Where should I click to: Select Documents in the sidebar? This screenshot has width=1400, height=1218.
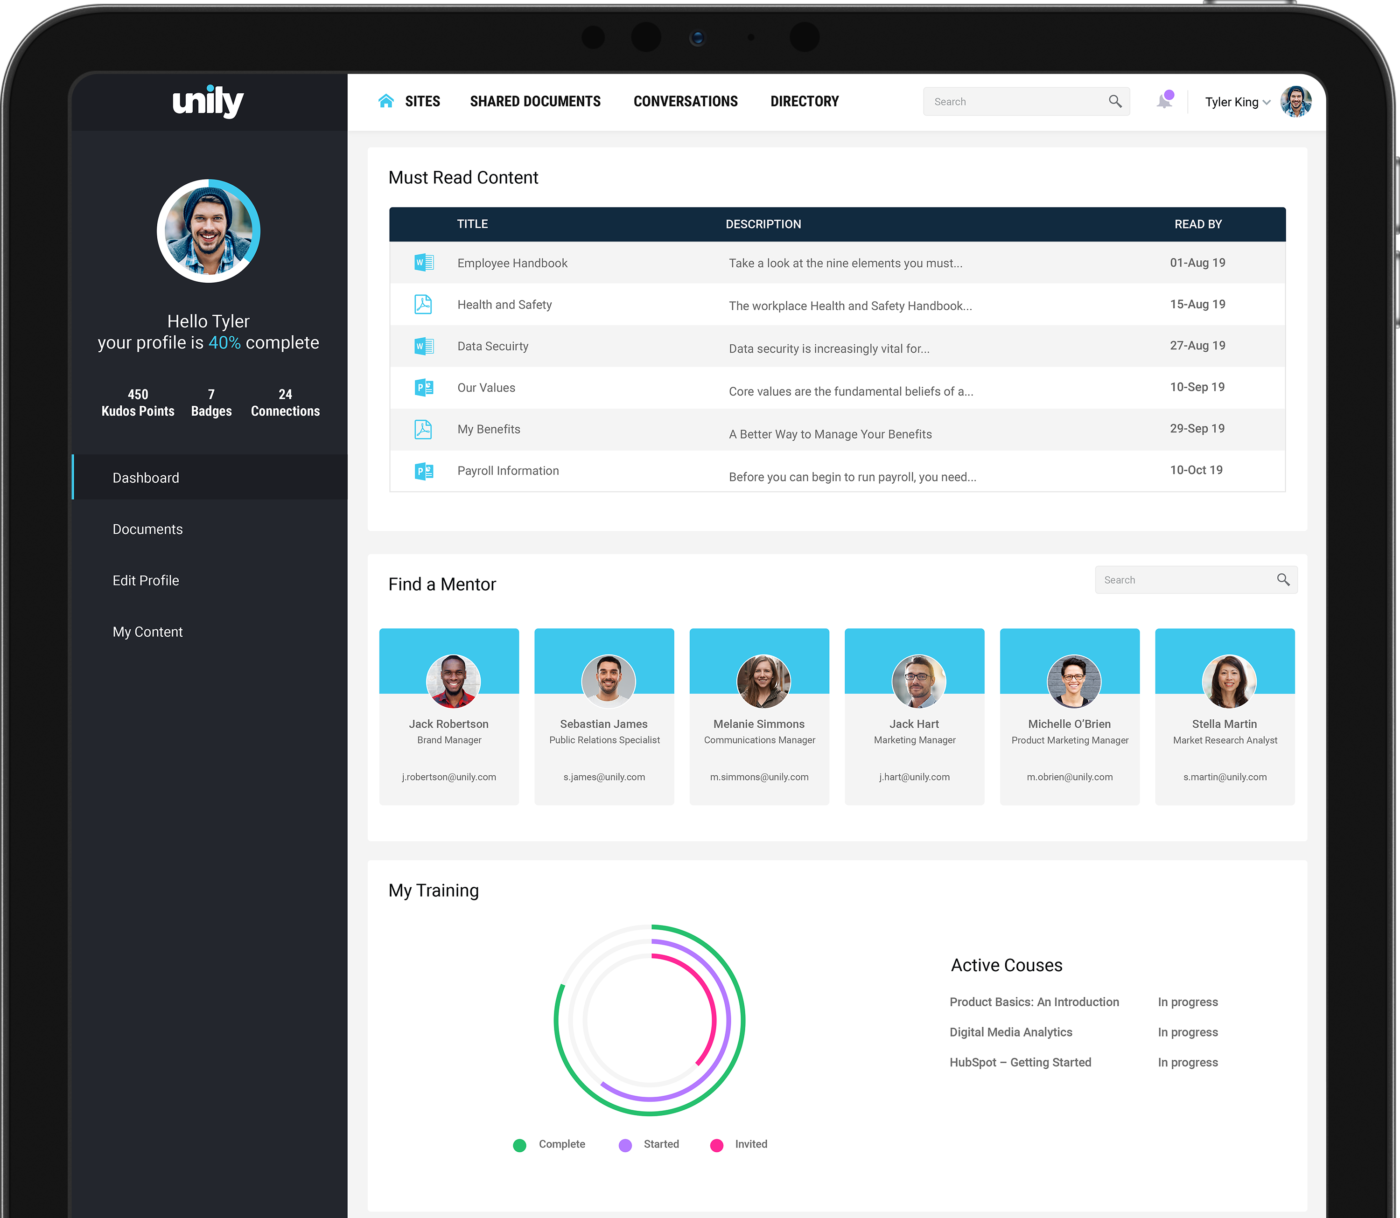(x=147, y=529)
